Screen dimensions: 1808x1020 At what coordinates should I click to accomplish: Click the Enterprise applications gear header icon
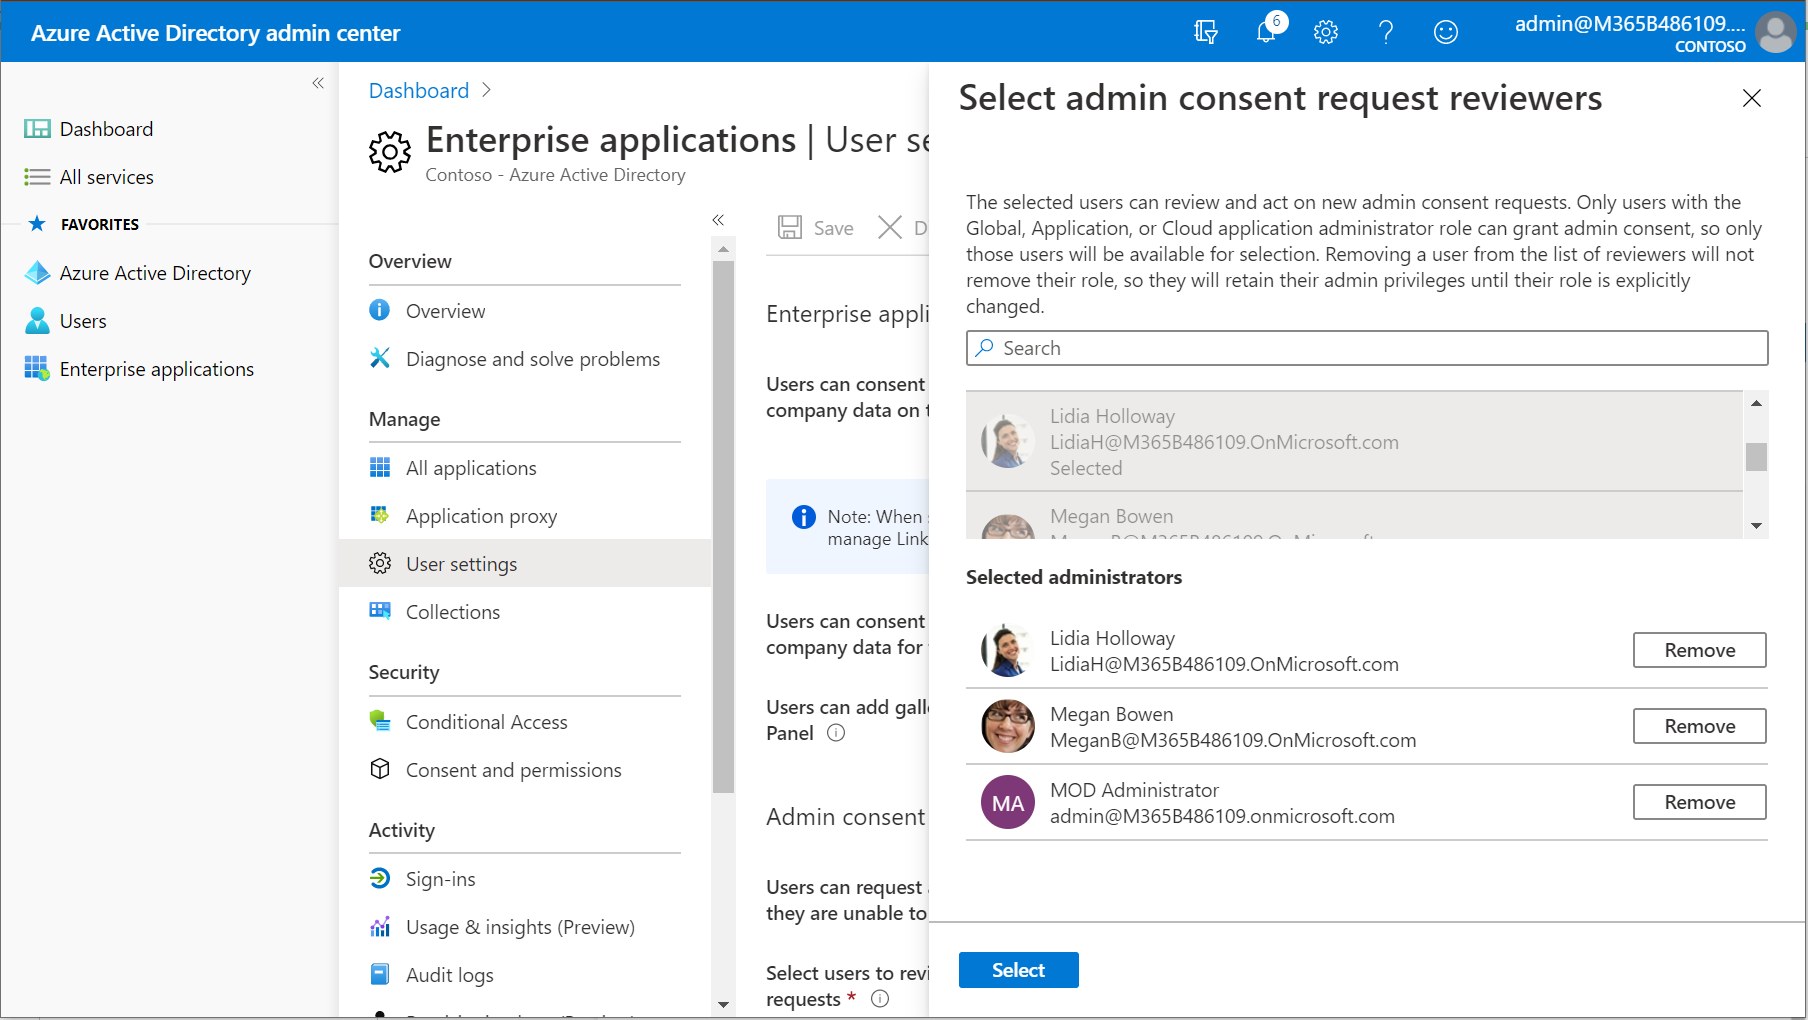point(390,152)
